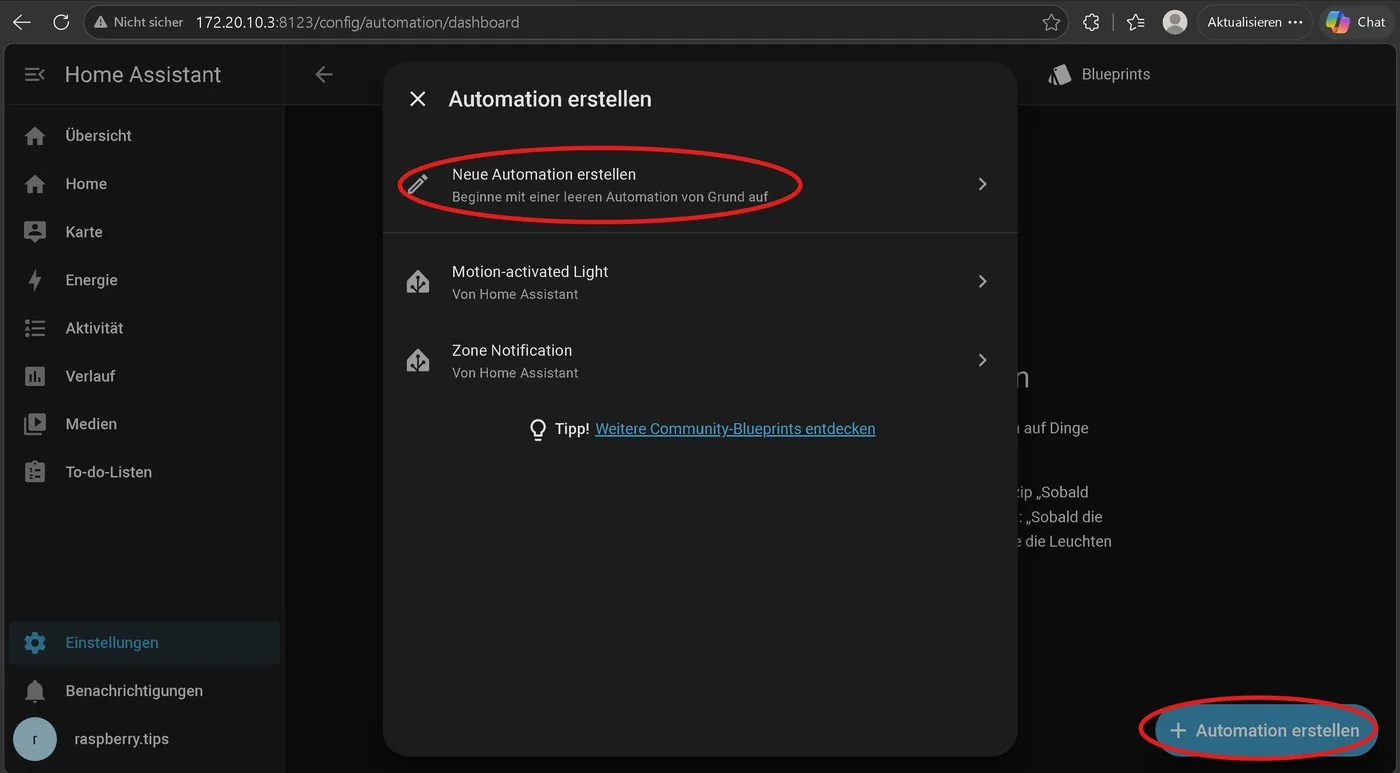Open Weitere Community-Blueprints entdecken link
Screen dimensions: 1400x773
pyautogui.click(x=735, y=429)
